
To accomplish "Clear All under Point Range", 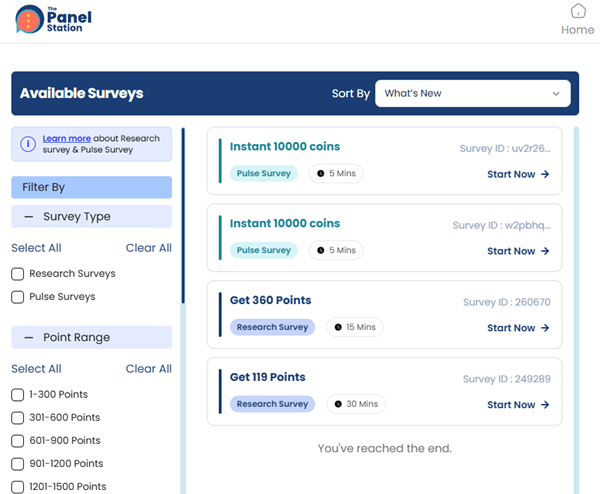I will 148,369.
